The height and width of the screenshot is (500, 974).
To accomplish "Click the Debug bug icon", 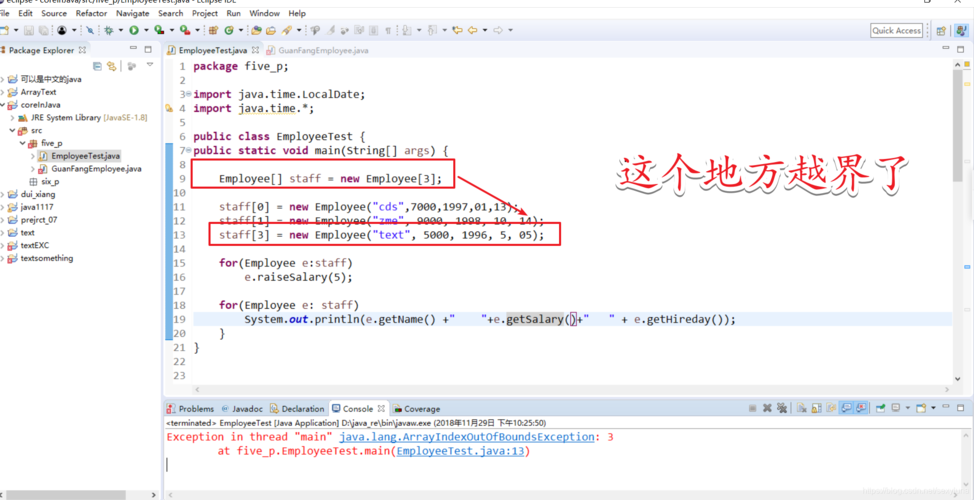I will tap(108, 30).
